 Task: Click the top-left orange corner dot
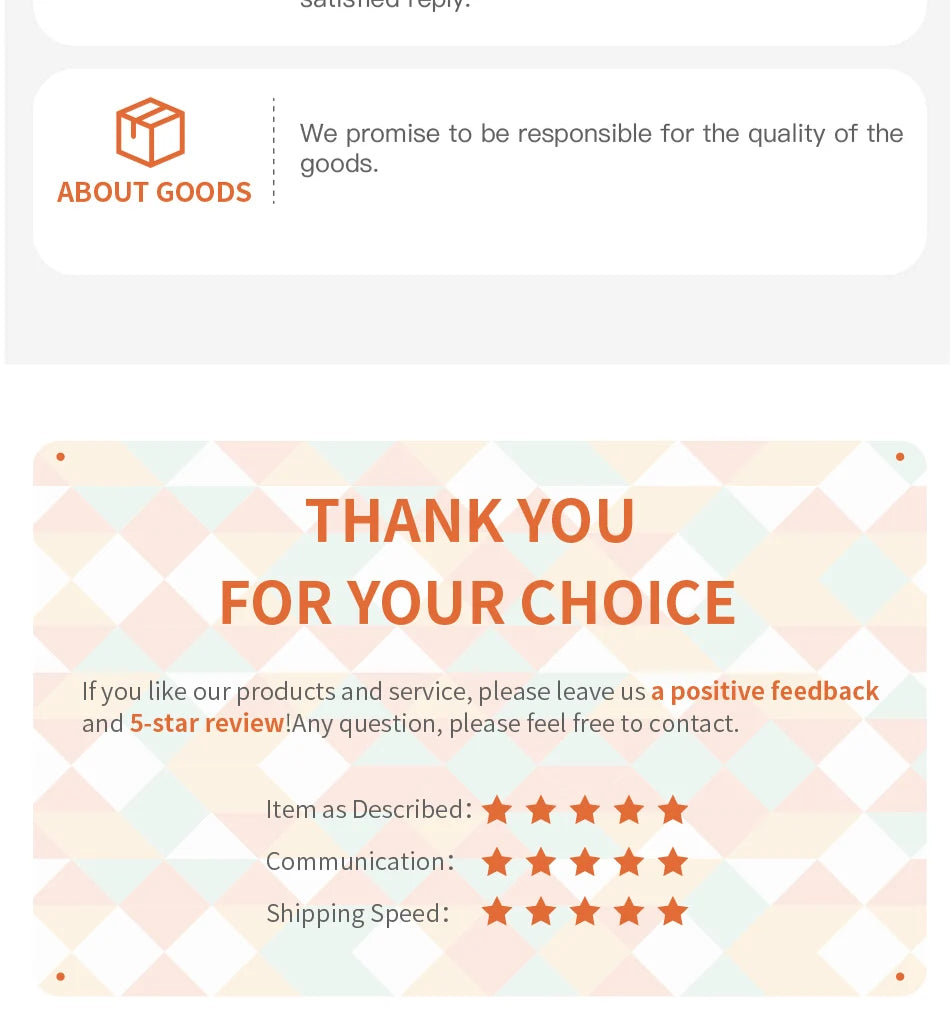[x=61, y=457]
